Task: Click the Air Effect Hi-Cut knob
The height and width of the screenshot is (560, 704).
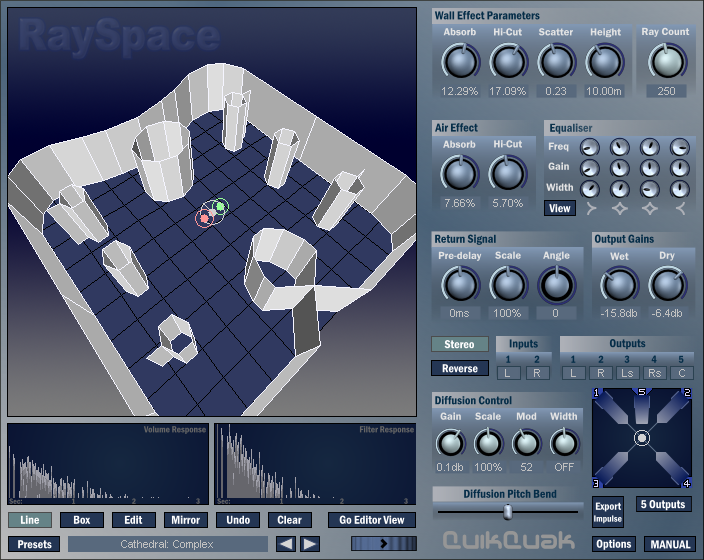Action: 508,174
